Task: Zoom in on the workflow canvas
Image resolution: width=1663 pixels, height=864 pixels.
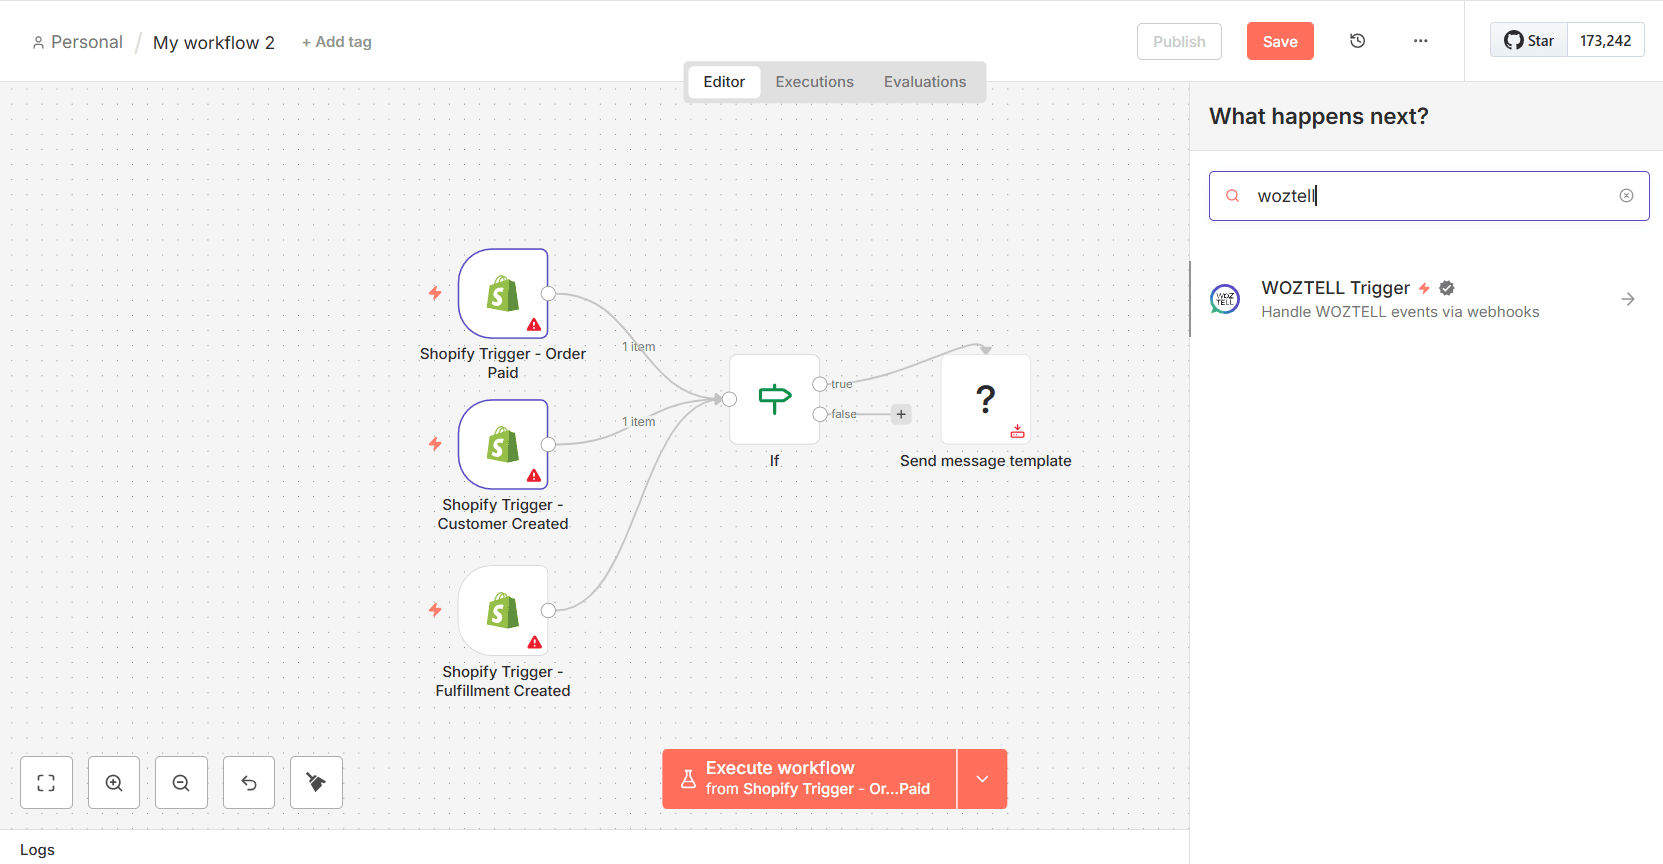Action: 114,783
